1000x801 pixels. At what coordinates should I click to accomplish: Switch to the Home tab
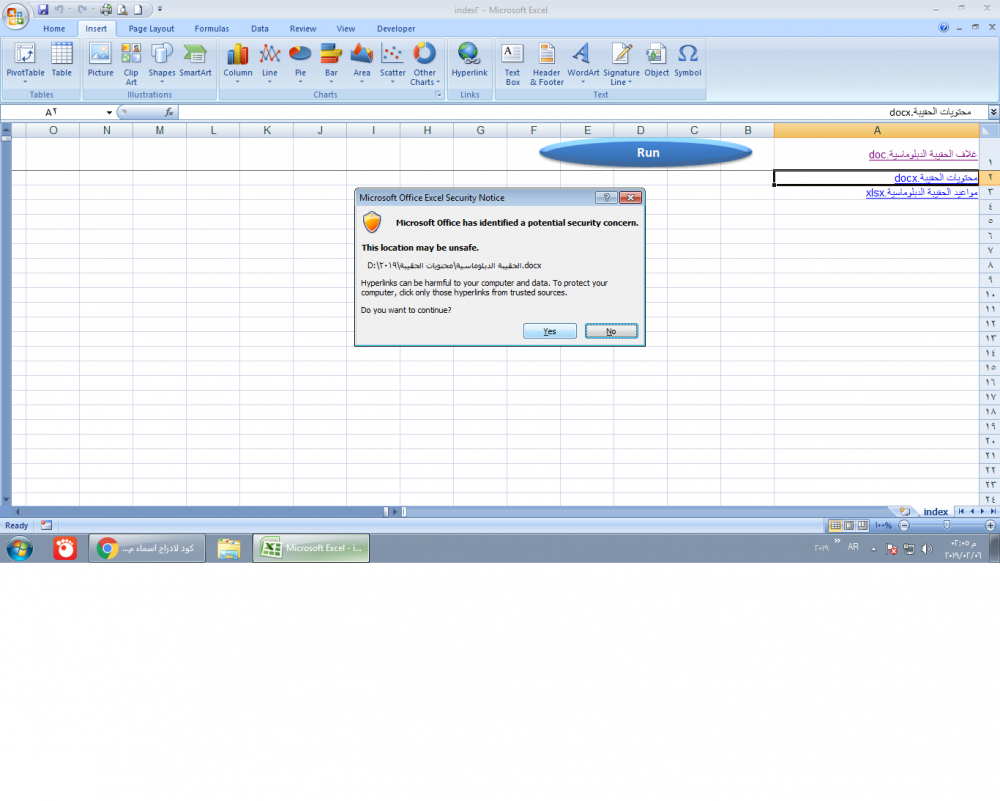(x=54, y=29)
